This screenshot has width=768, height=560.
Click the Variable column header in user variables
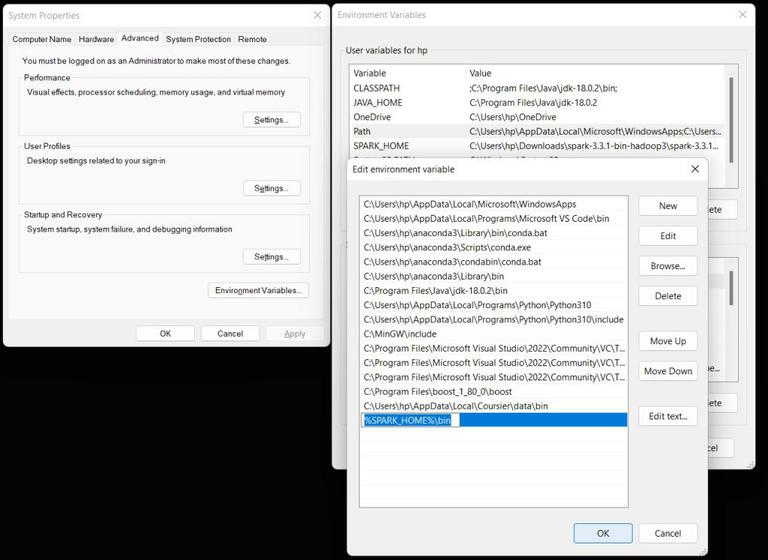408,73
